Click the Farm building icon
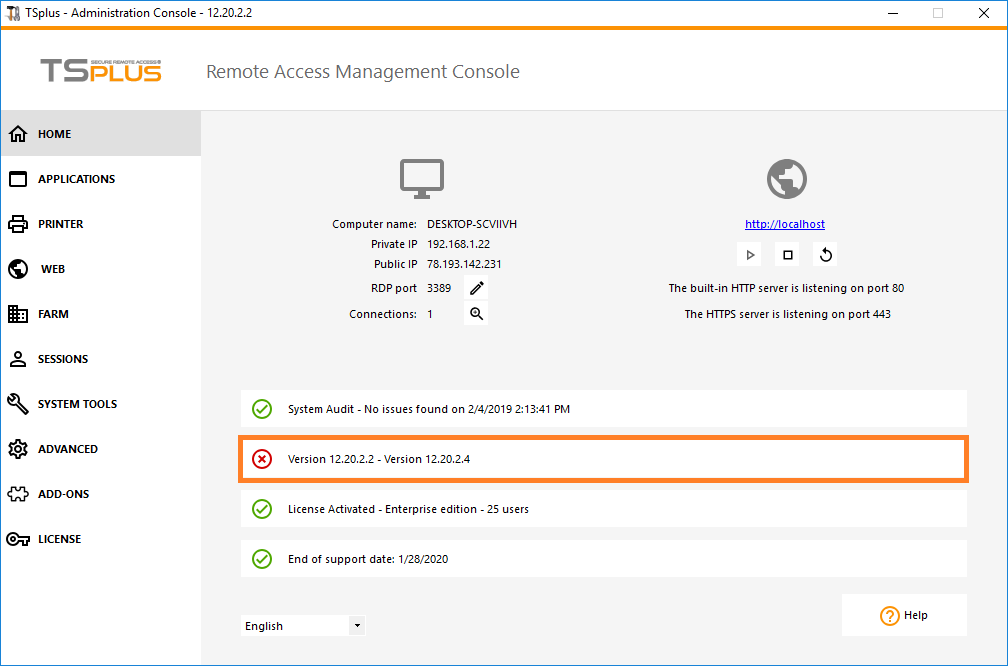1008x666 pixels. [x=18, y=314]
